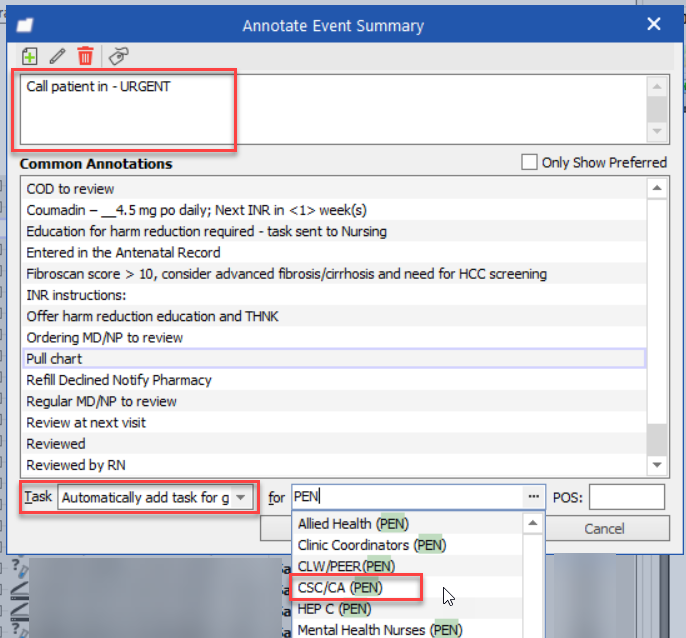Open the Task dropdown menu
This screenshot has height=638, width=686.
(241, 497)
